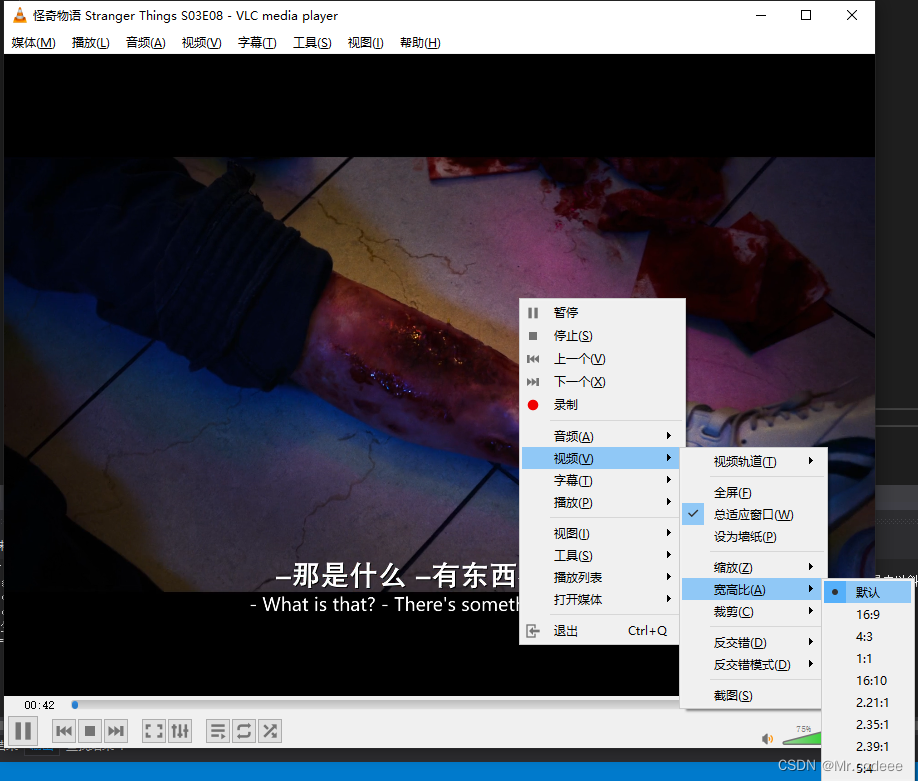Select 设为墙纸(P) option
This screenshot has width=918, height=781.
[753, 537]
